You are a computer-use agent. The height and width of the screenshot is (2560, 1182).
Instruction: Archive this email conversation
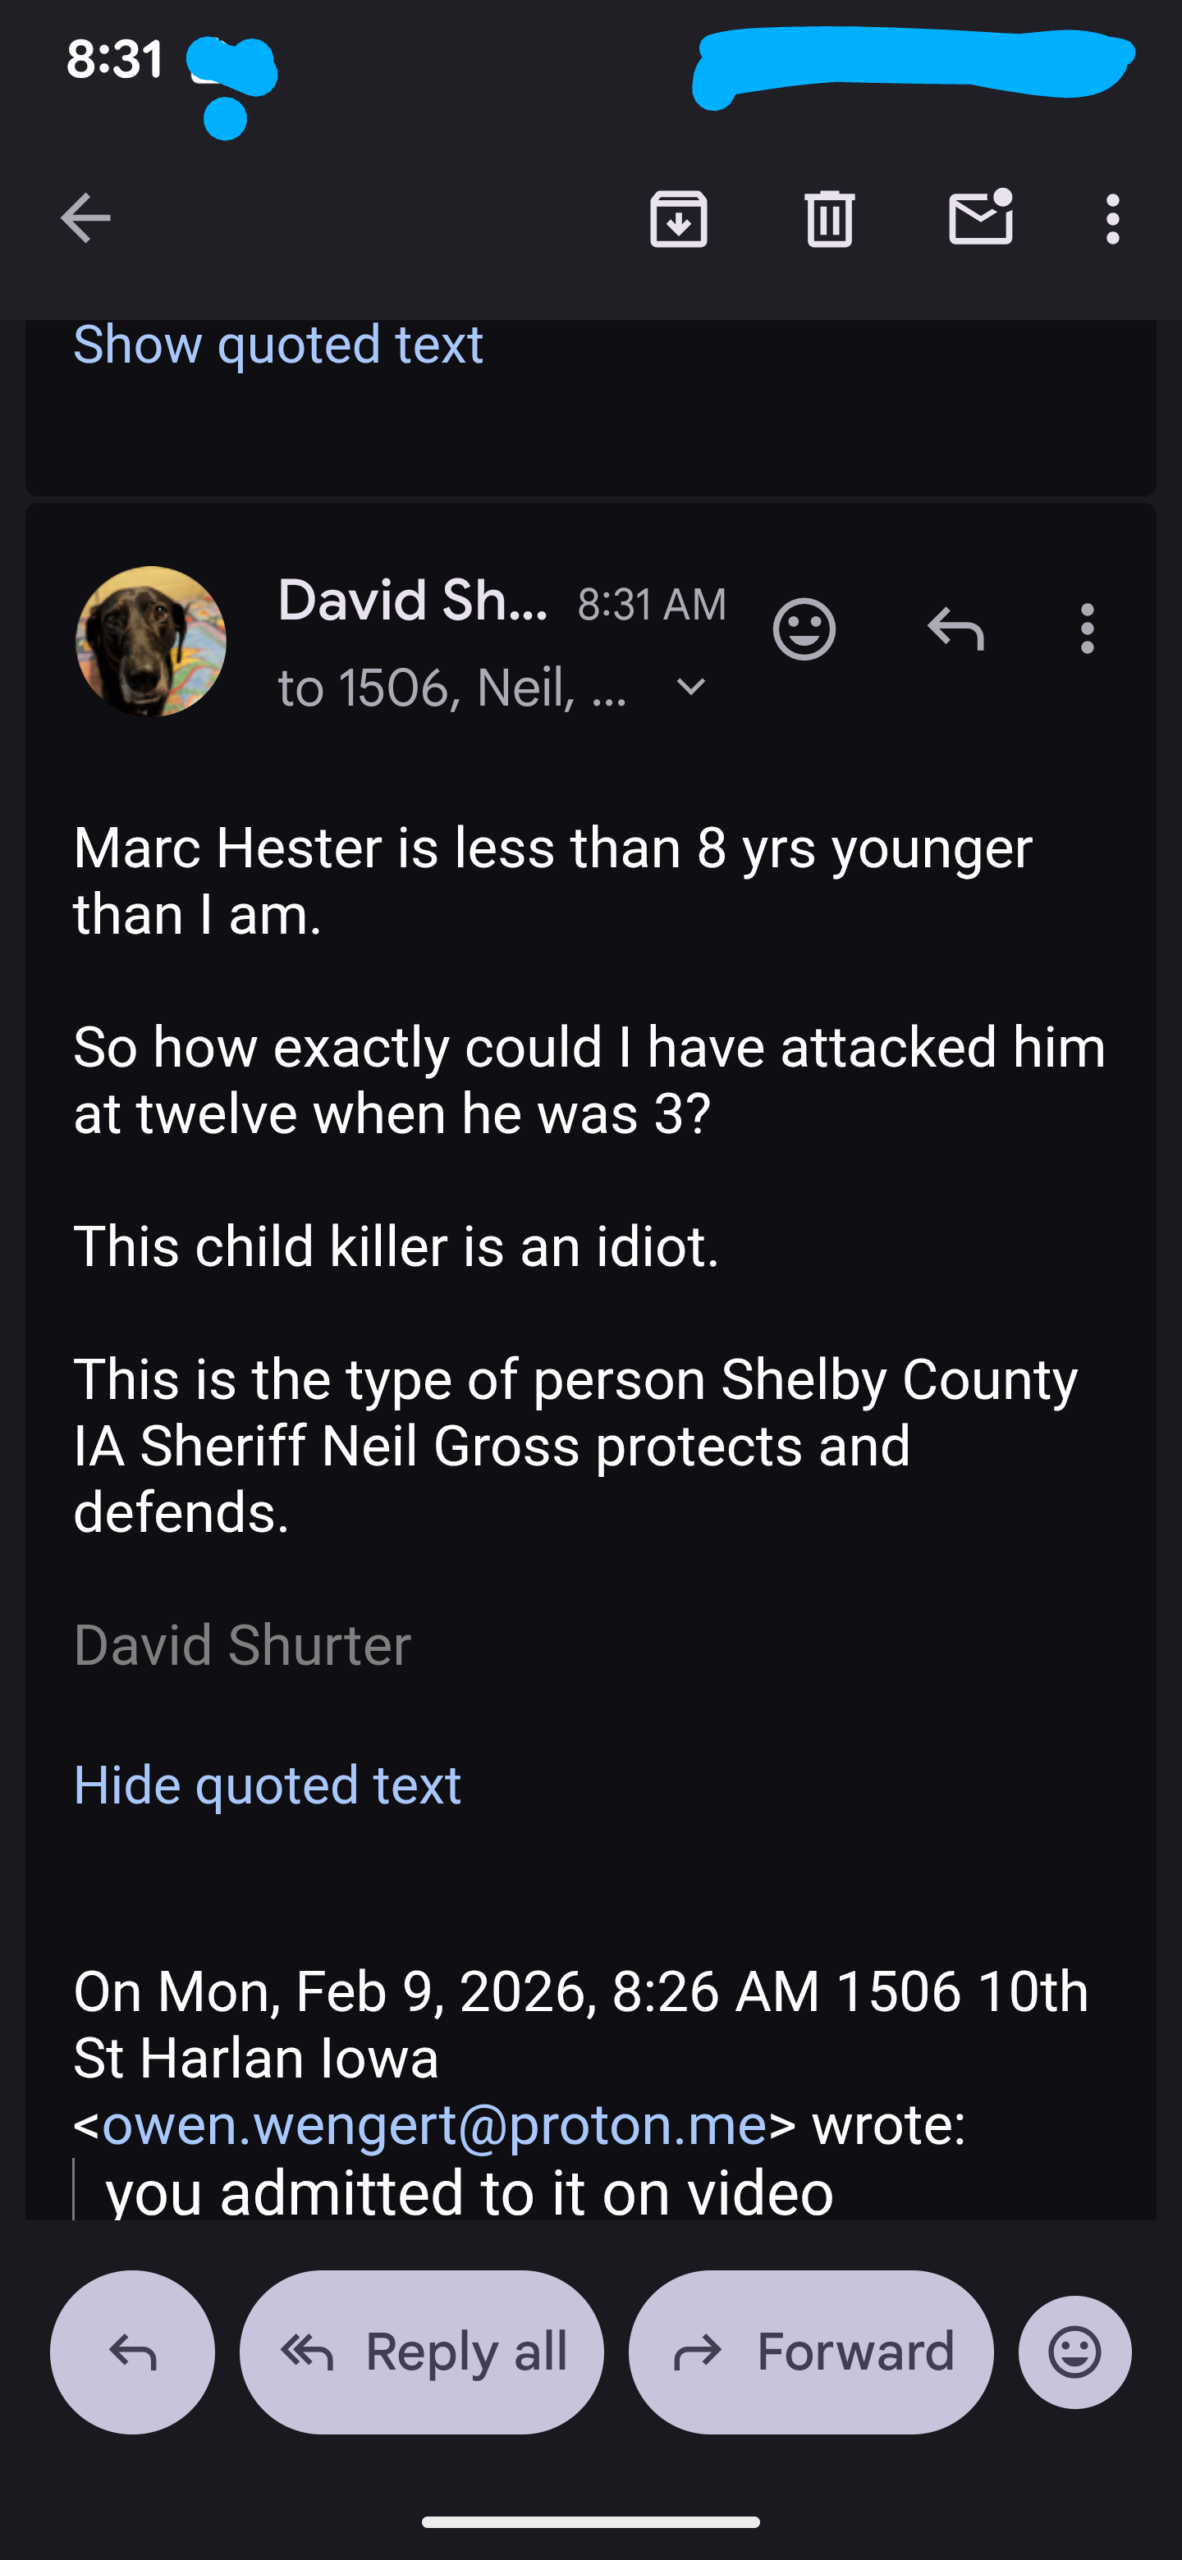click(x=679, y=218)
